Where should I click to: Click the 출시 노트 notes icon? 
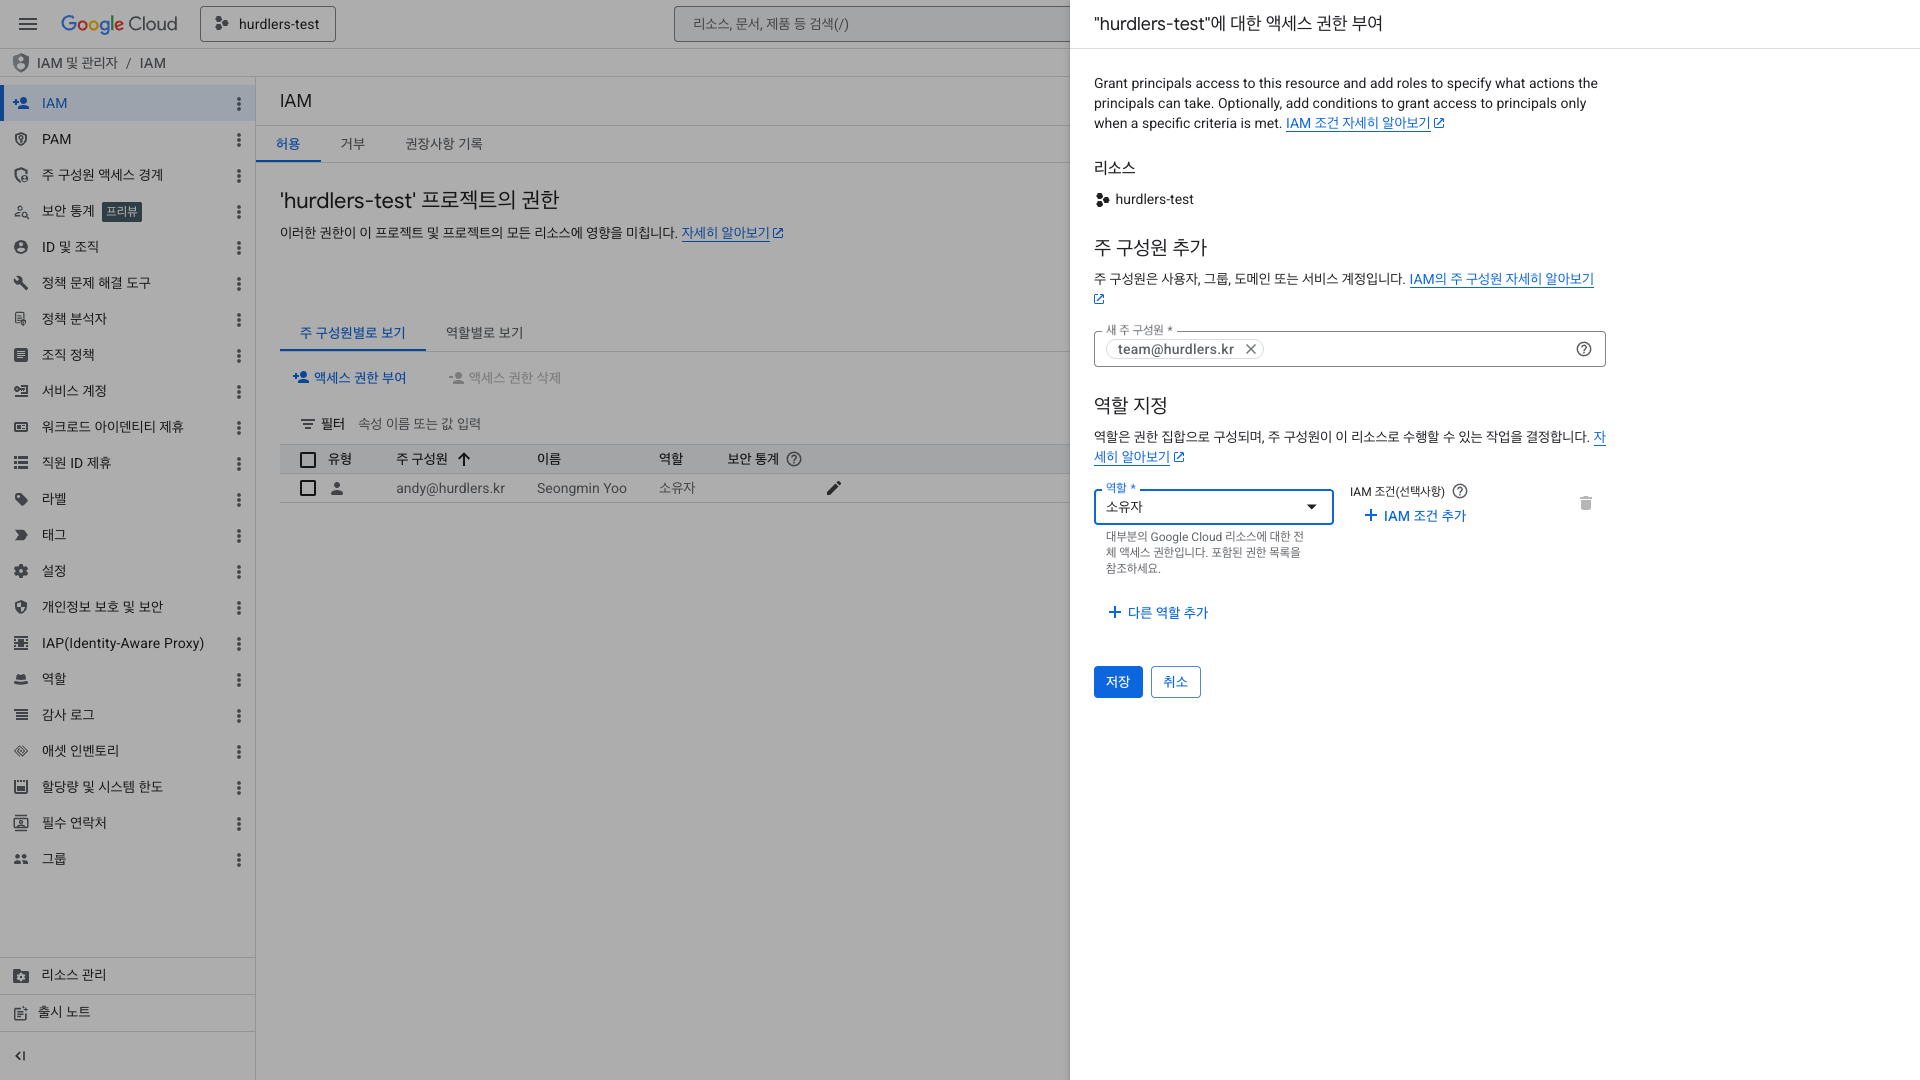21,1013
